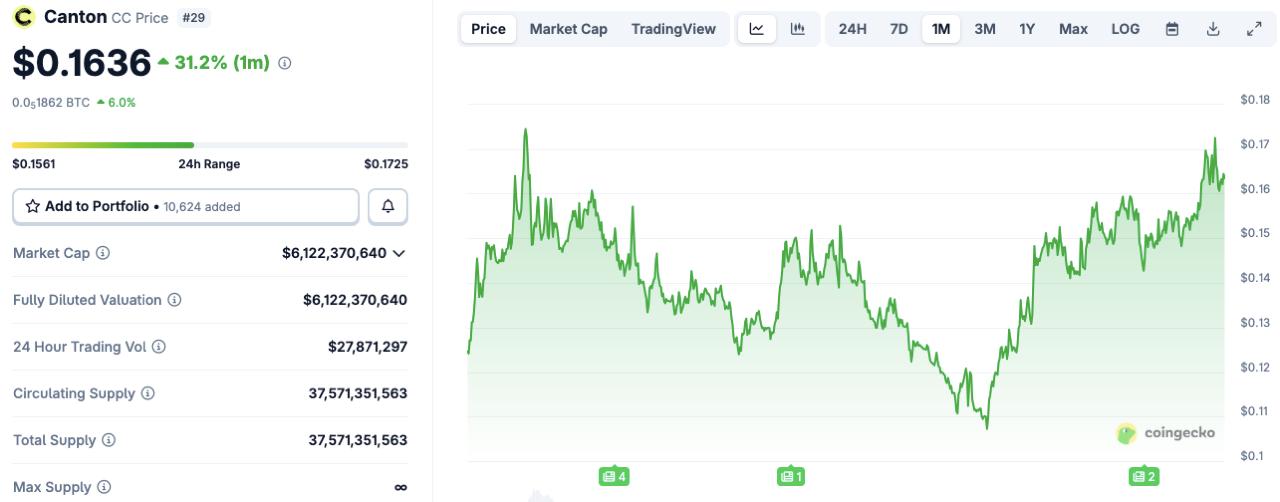Expand the Market Cap value chevron

pos(399,253)
